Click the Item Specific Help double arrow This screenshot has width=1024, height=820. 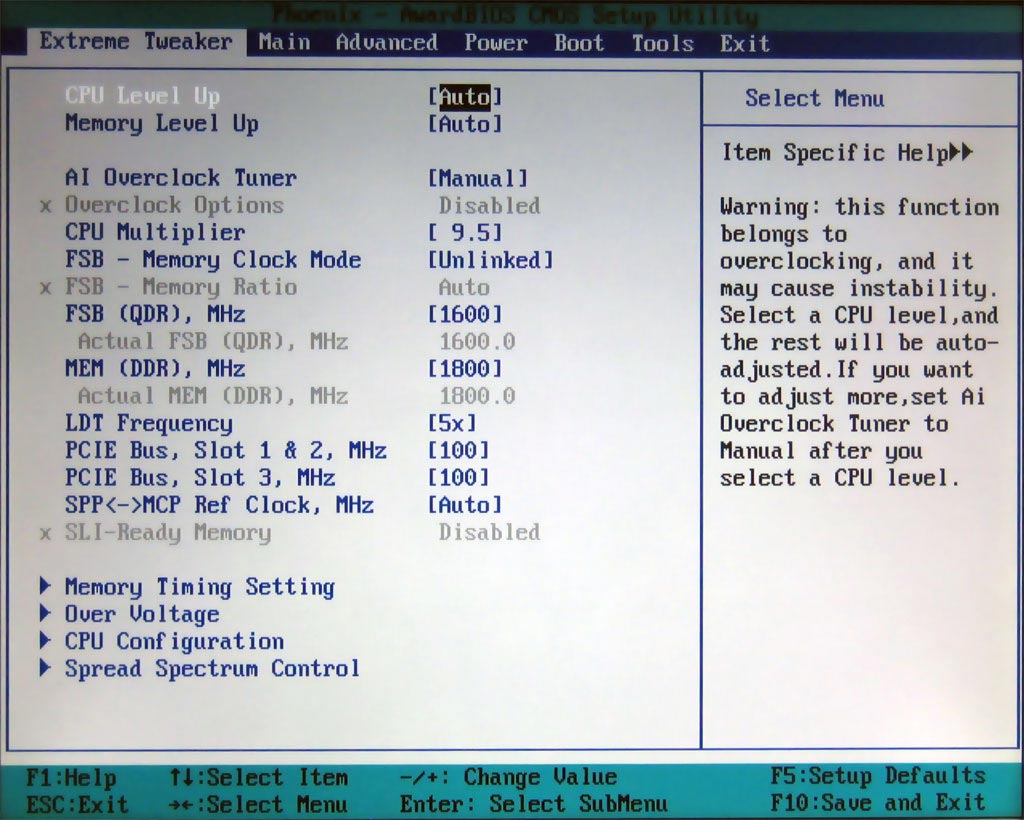coord(961,152)
